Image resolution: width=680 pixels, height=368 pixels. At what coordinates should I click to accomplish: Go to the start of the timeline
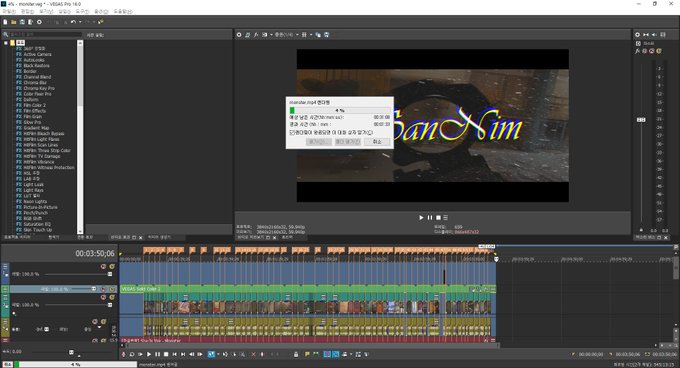click(x=175, y=354)
